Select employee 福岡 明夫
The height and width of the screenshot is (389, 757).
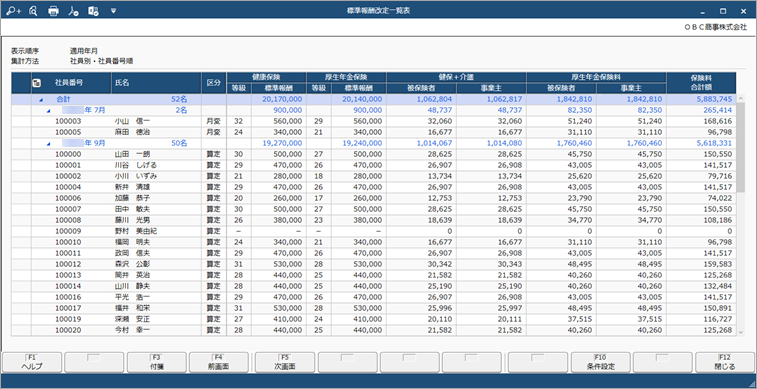(132, 242)
